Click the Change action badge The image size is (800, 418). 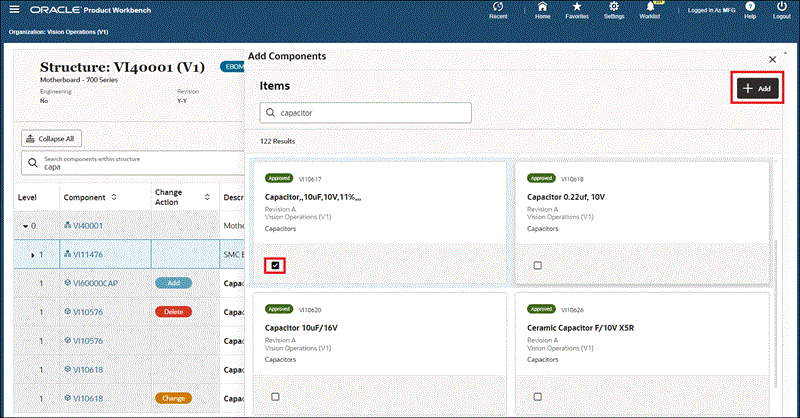pos(173,398)
